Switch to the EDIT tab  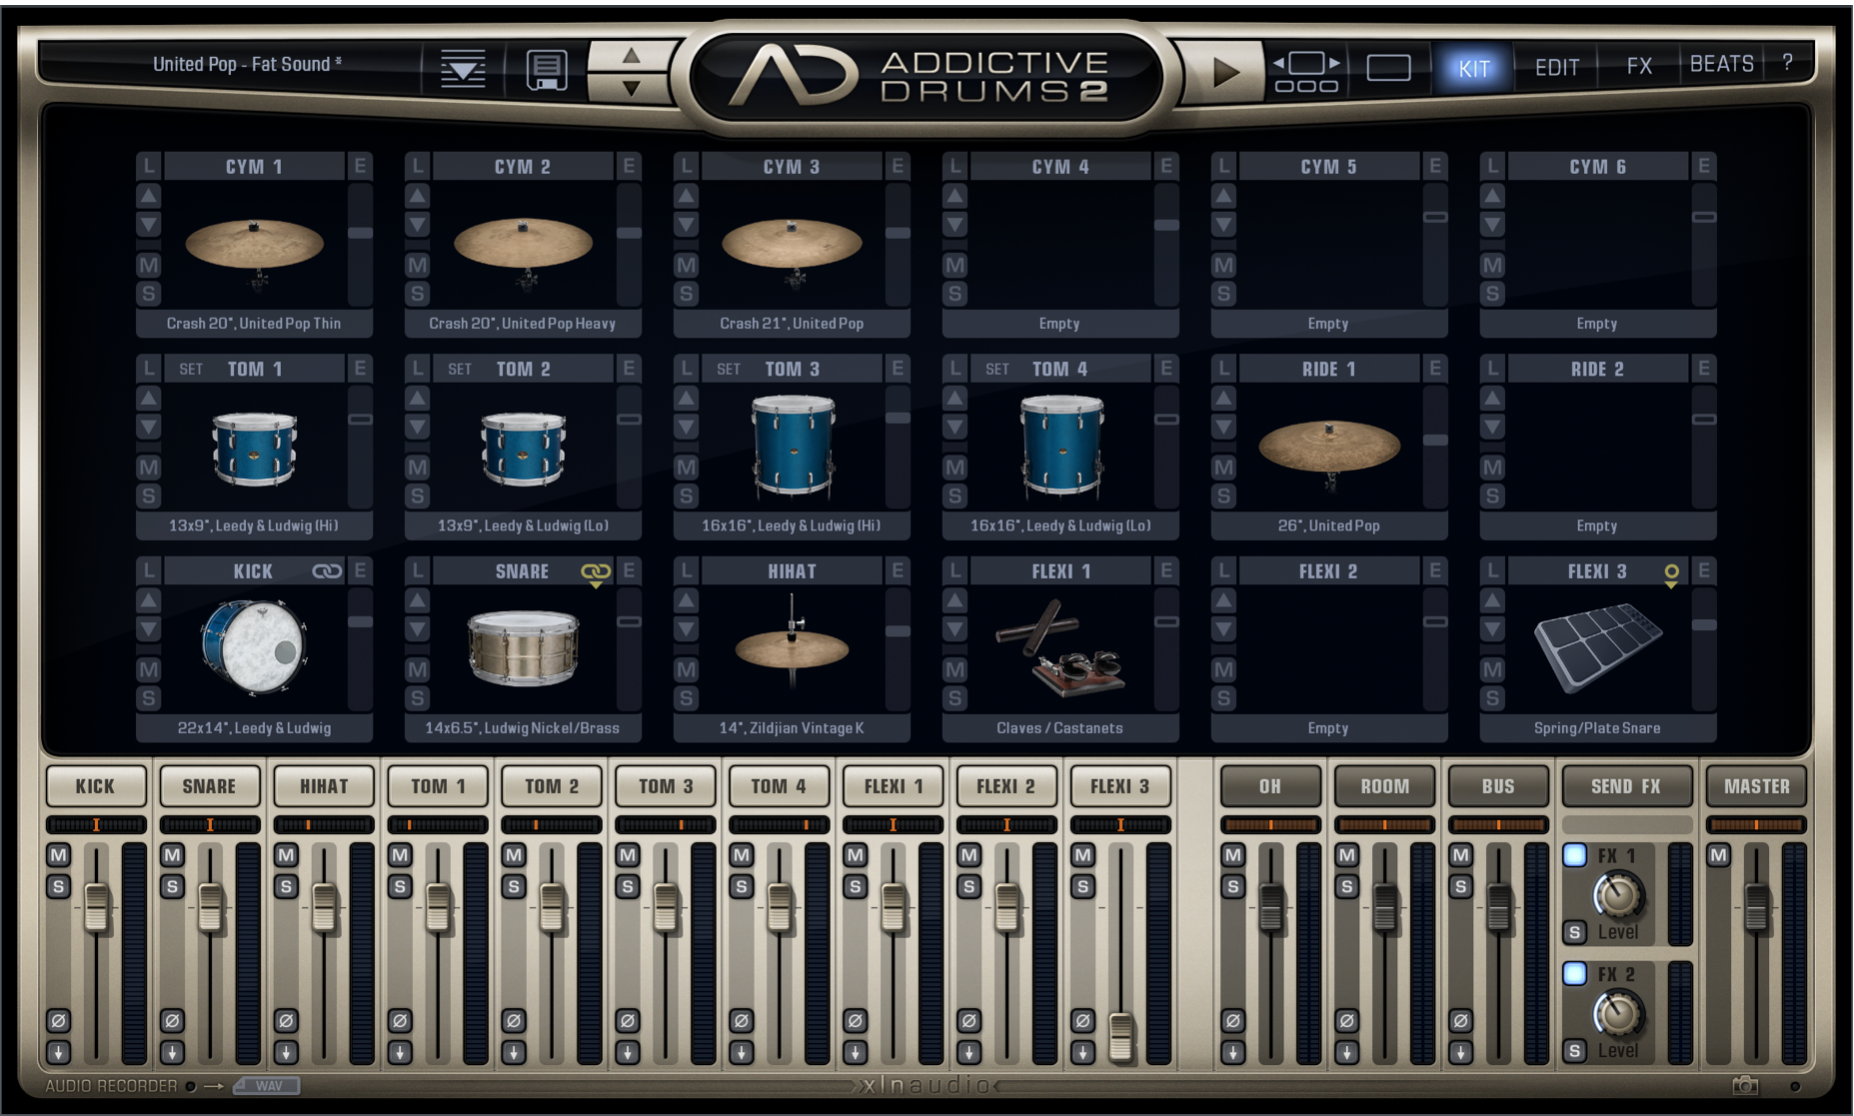(1557, 68)
